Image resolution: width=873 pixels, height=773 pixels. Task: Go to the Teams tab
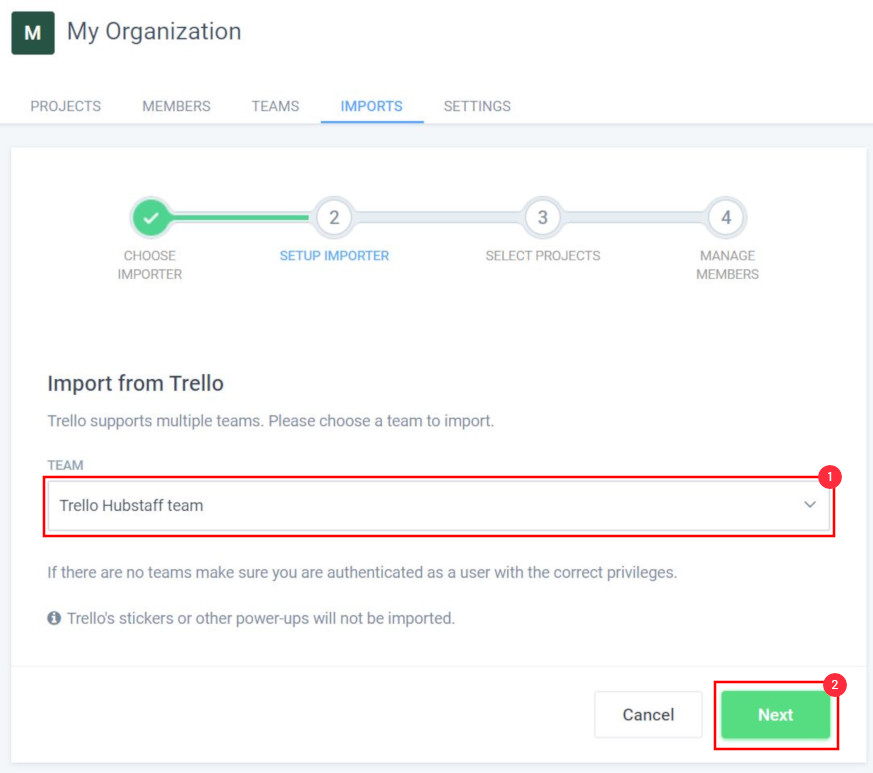click(x=275, y=106)
